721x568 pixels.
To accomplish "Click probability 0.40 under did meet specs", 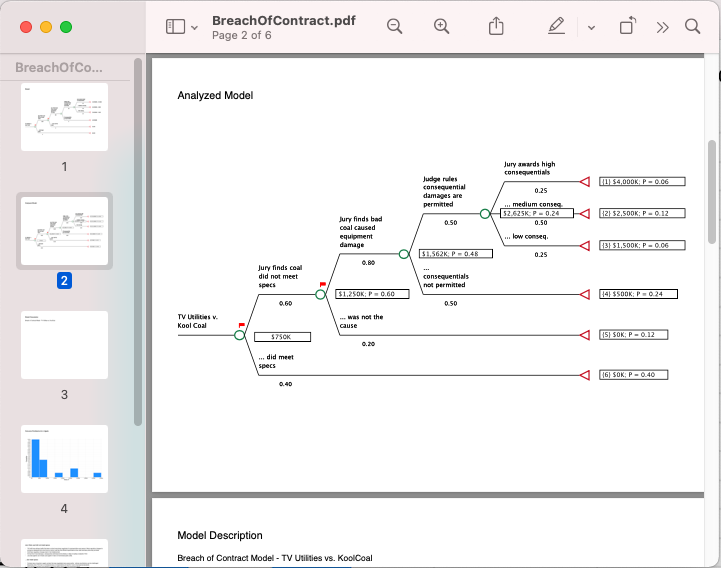I will [286, 384].
